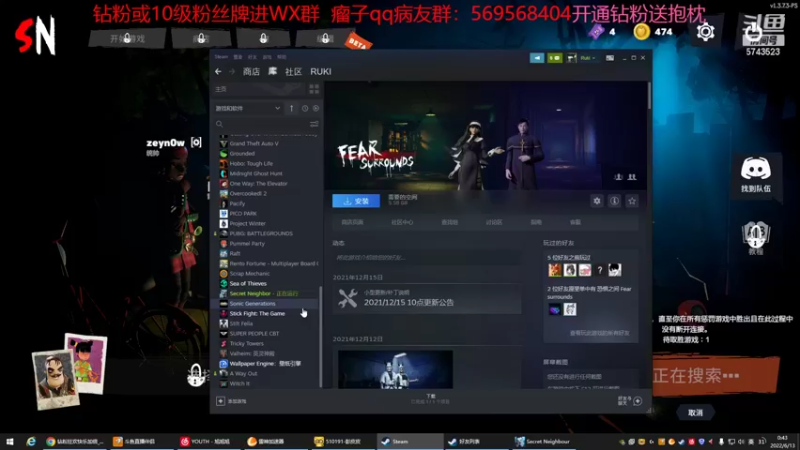Screen dimensions: 800x450
Task: Open the Store tab 商店
Action: coord(251,72)
